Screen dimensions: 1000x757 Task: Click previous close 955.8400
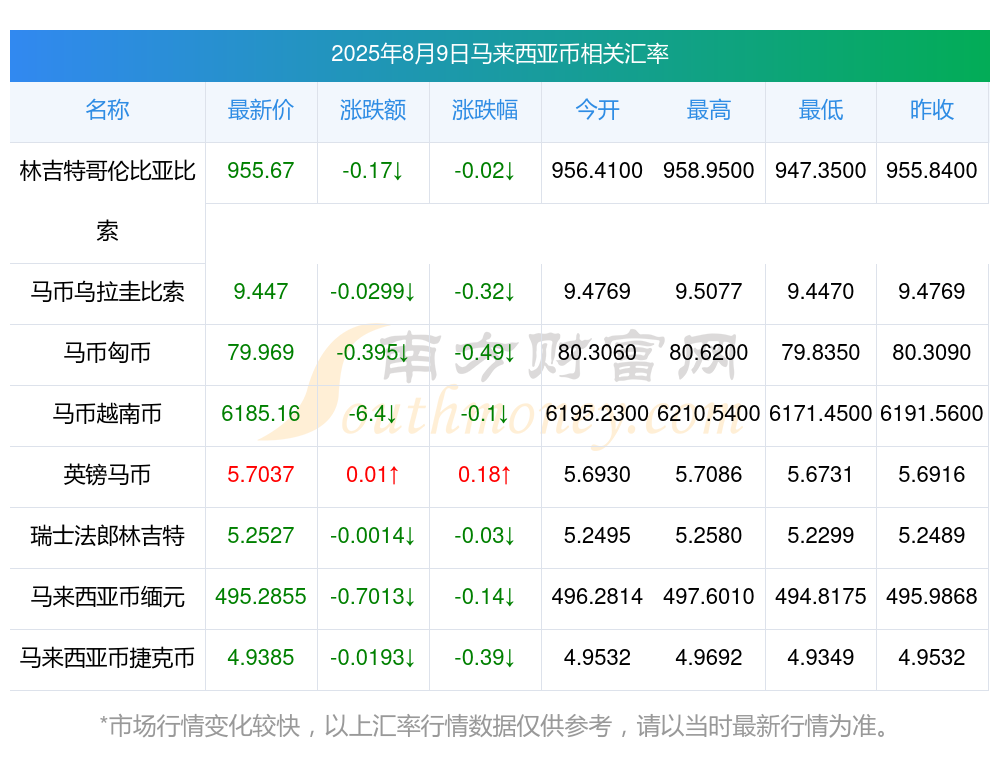[932, 170]
